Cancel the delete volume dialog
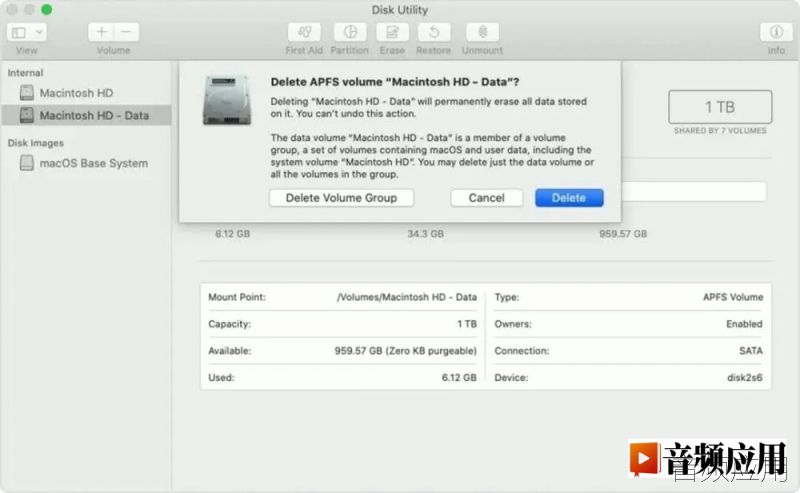The image size is (800, 493). point(486,198)
